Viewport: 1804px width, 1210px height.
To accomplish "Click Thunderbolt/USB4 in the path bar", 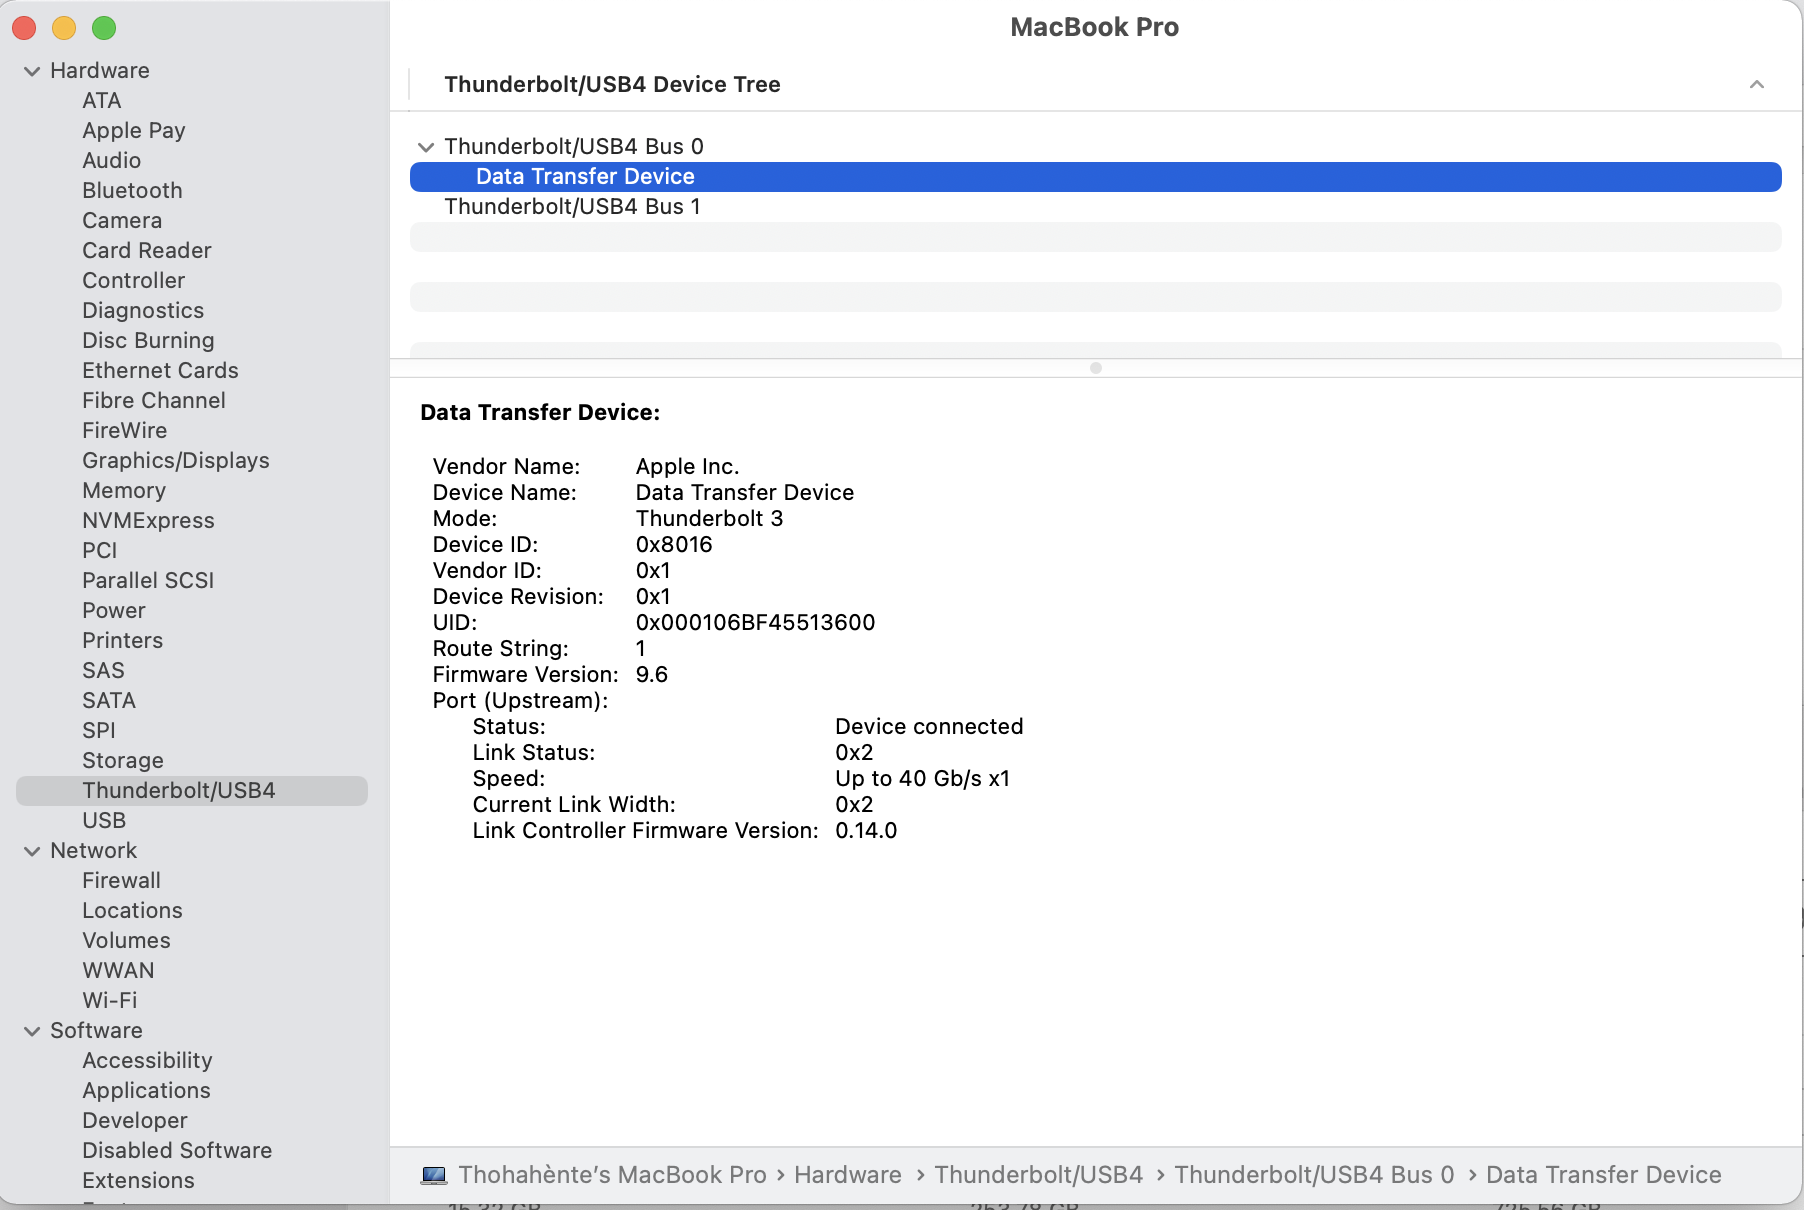I will [1039, 1175].
